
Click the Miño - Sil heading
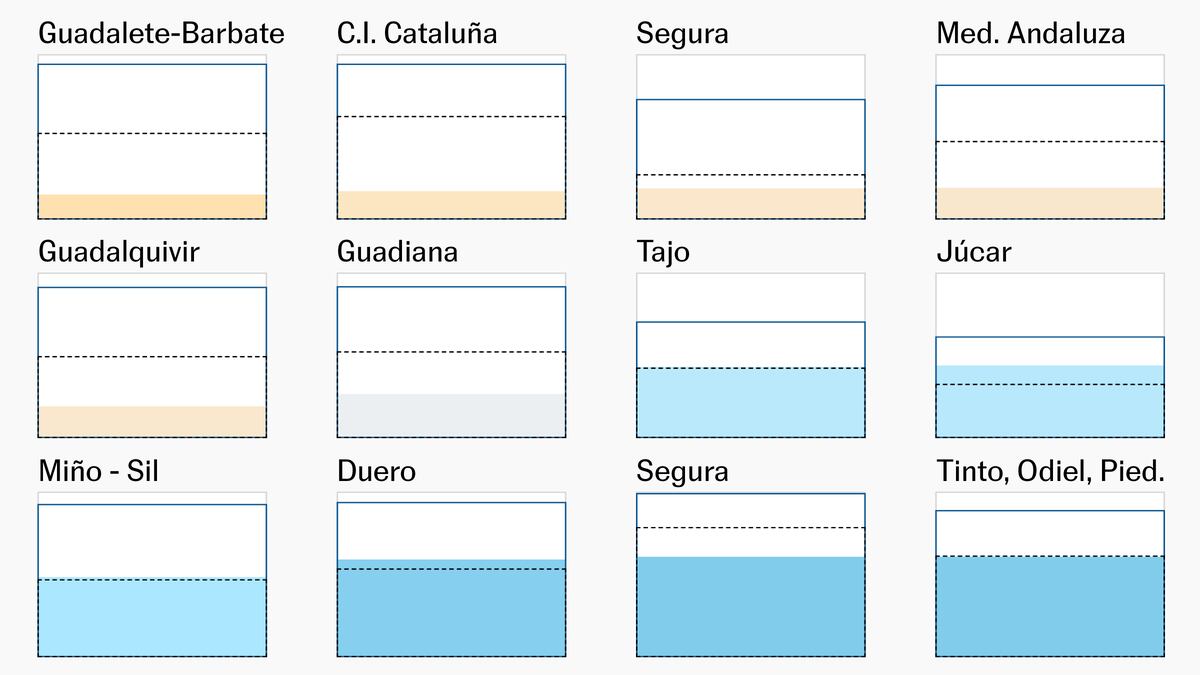98,471
